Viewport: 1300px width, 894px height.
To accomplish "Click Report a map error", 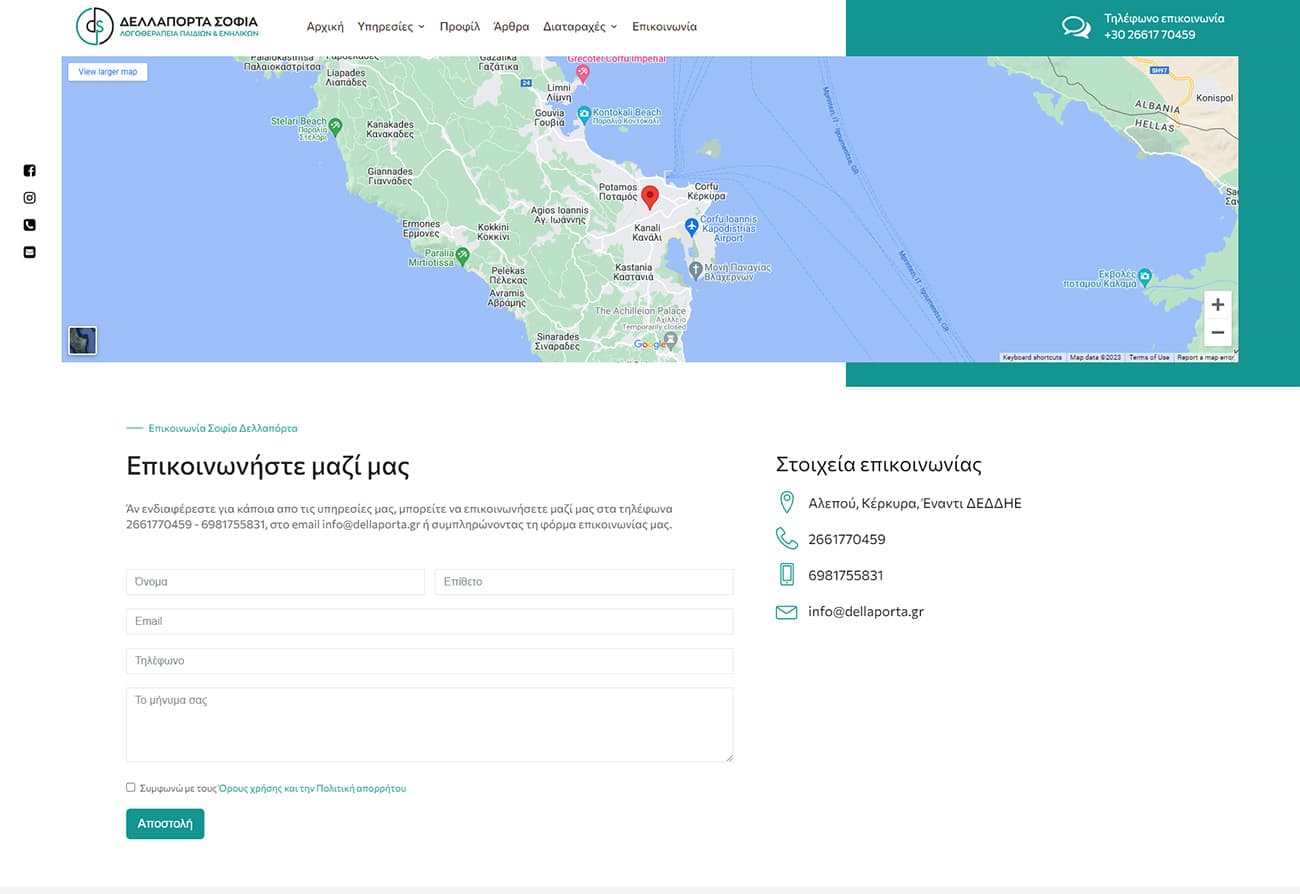I will [x=1205, y=357].
